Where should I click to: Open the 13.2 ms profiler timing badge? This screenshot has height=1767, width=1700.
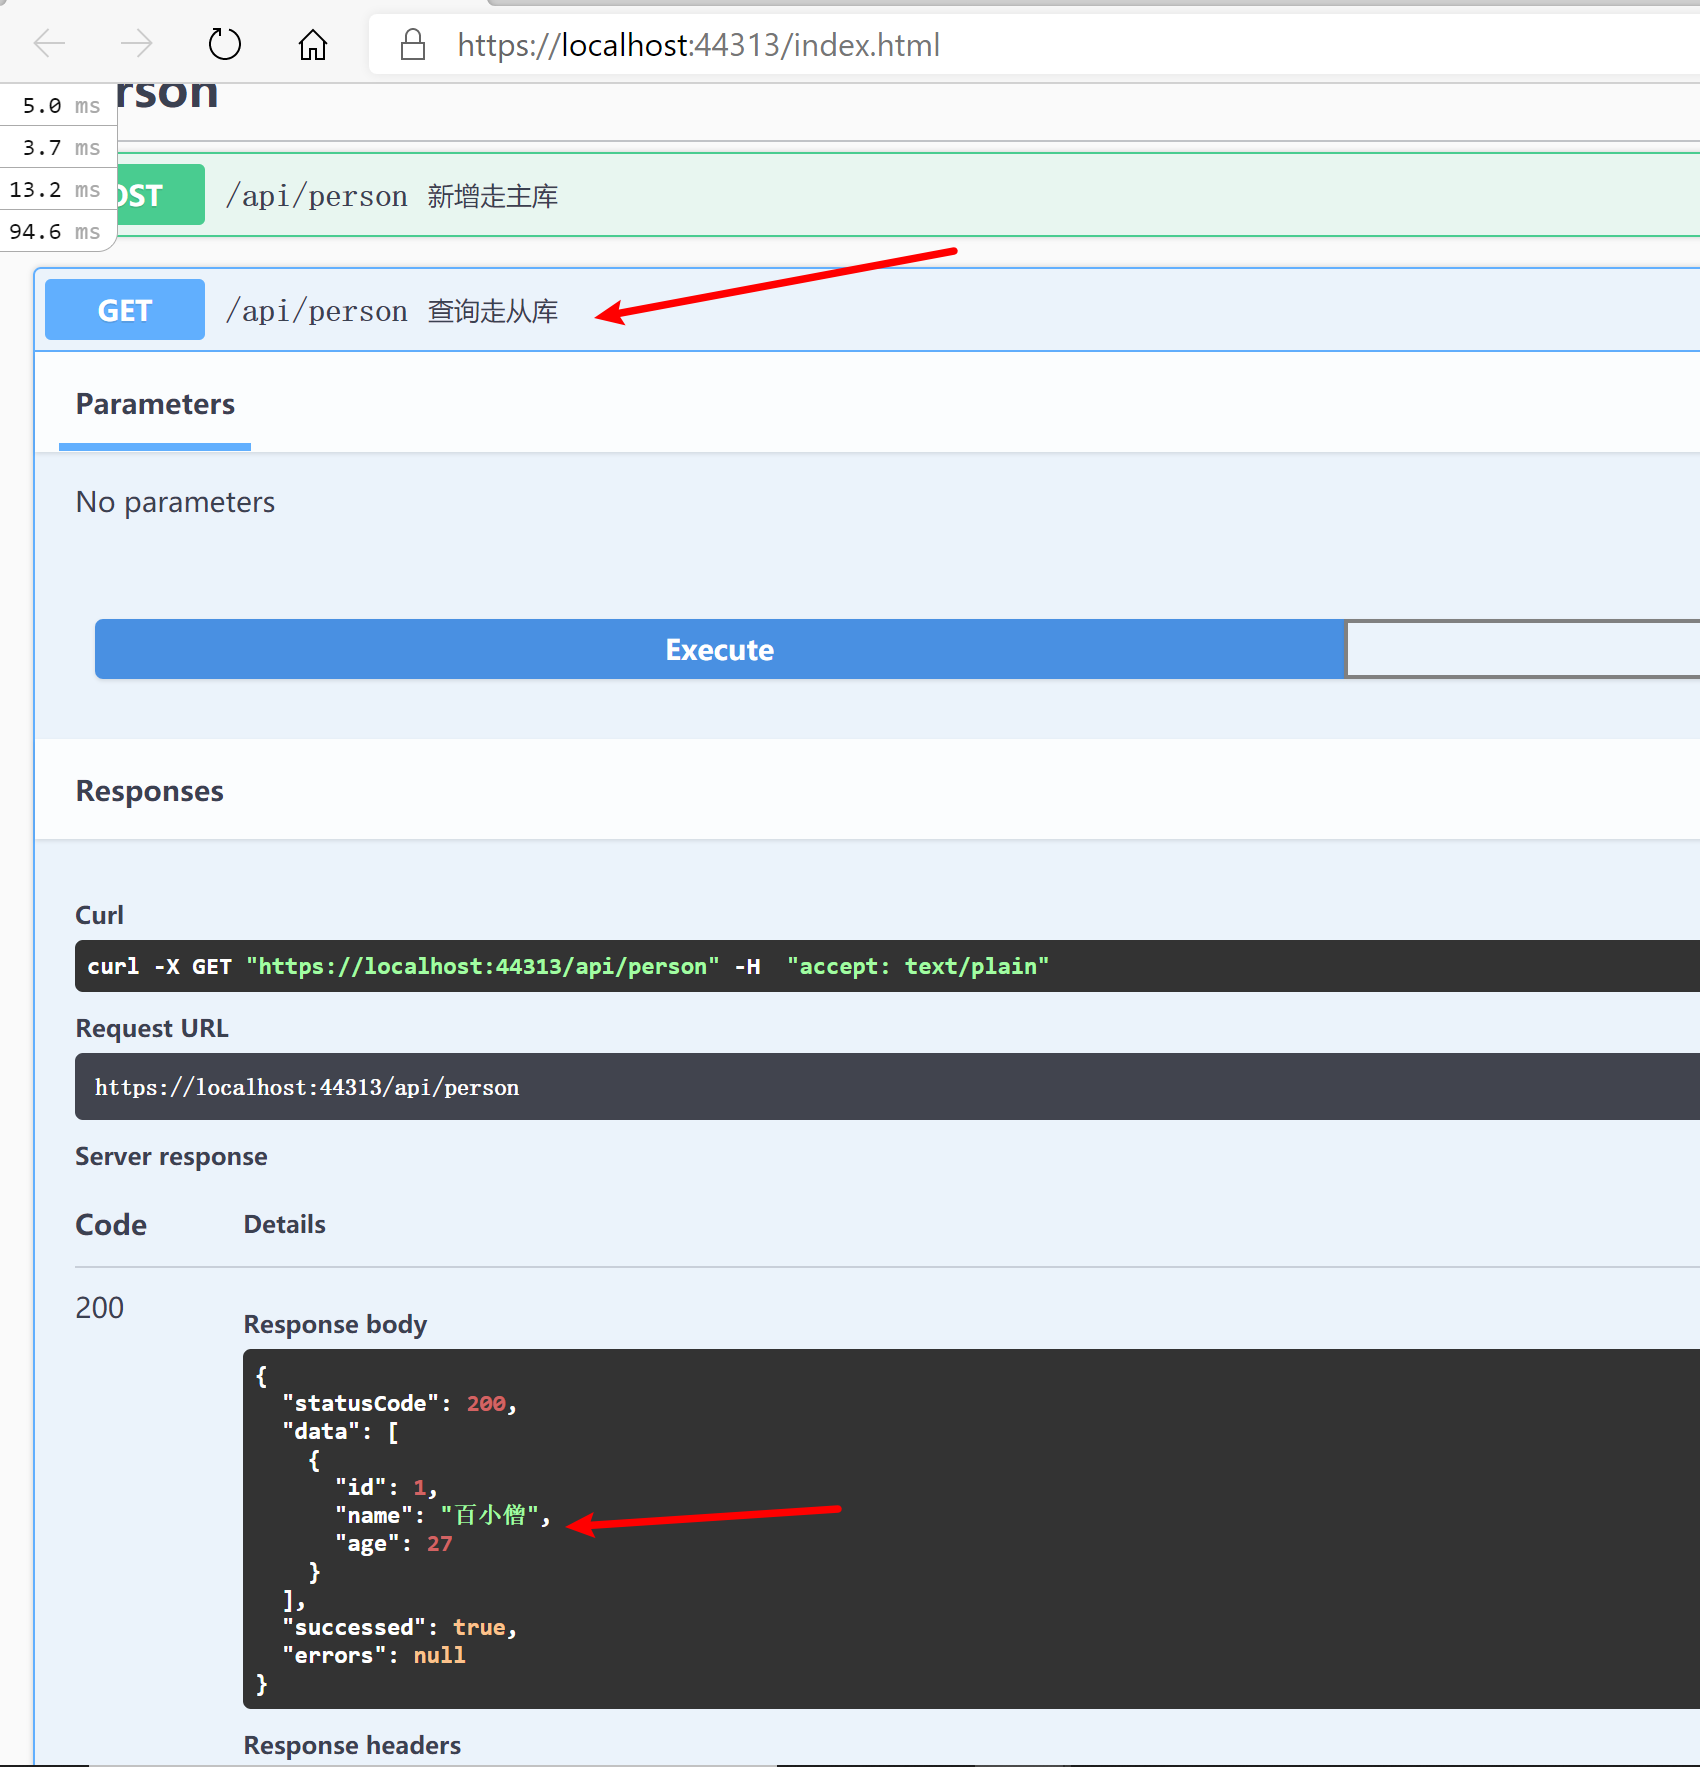click(56, 190)
